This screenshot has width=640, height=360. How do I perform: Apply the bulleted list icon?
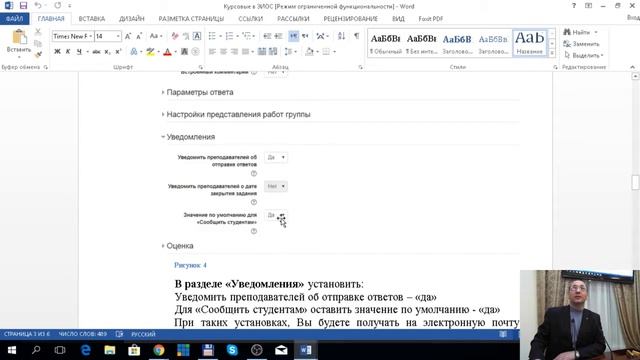212,36
